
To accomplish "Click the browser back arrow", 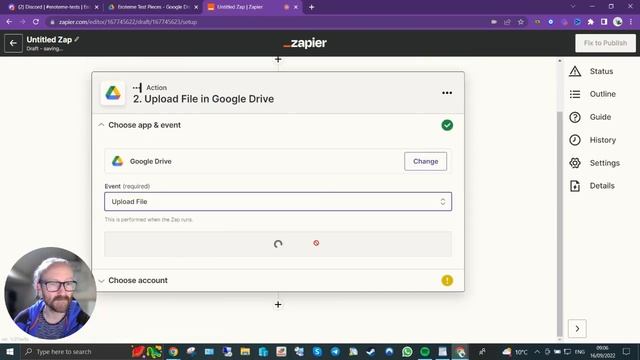I will pos(9,22).
